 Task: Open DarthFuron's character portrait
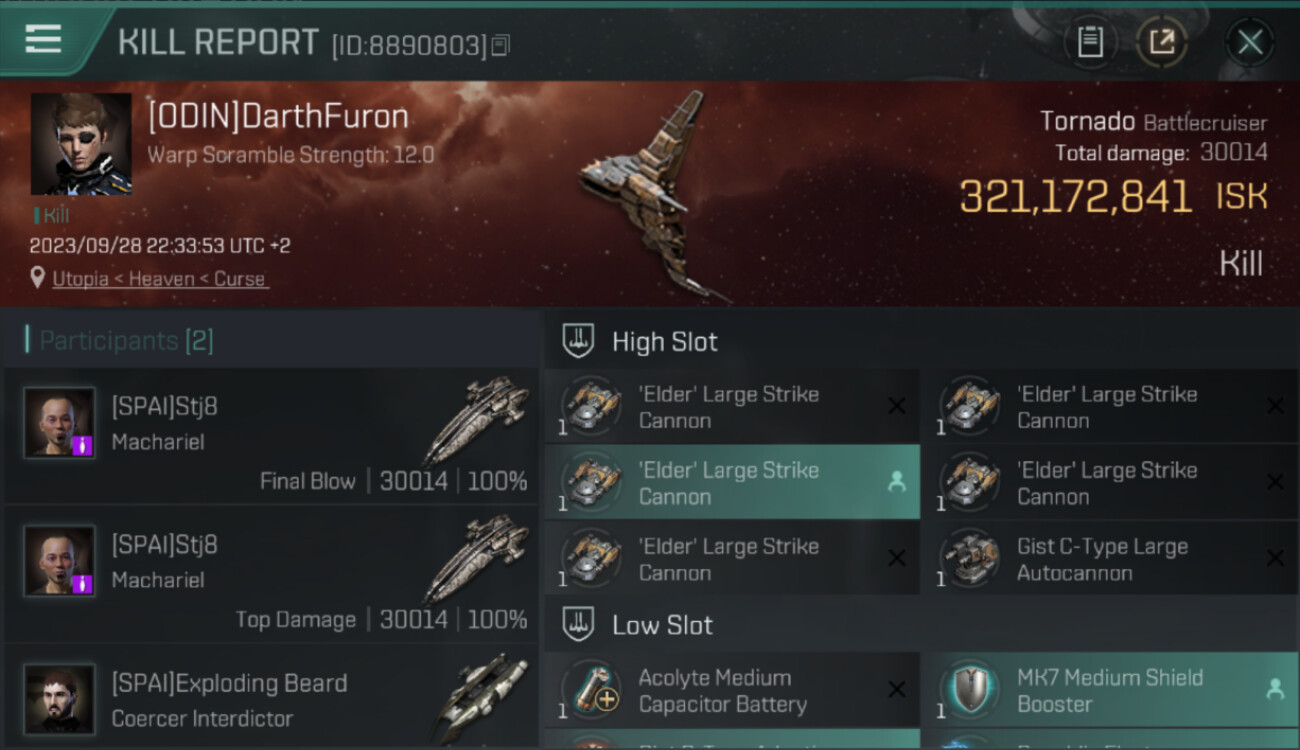pyautogui.click(x=81, y=144)
